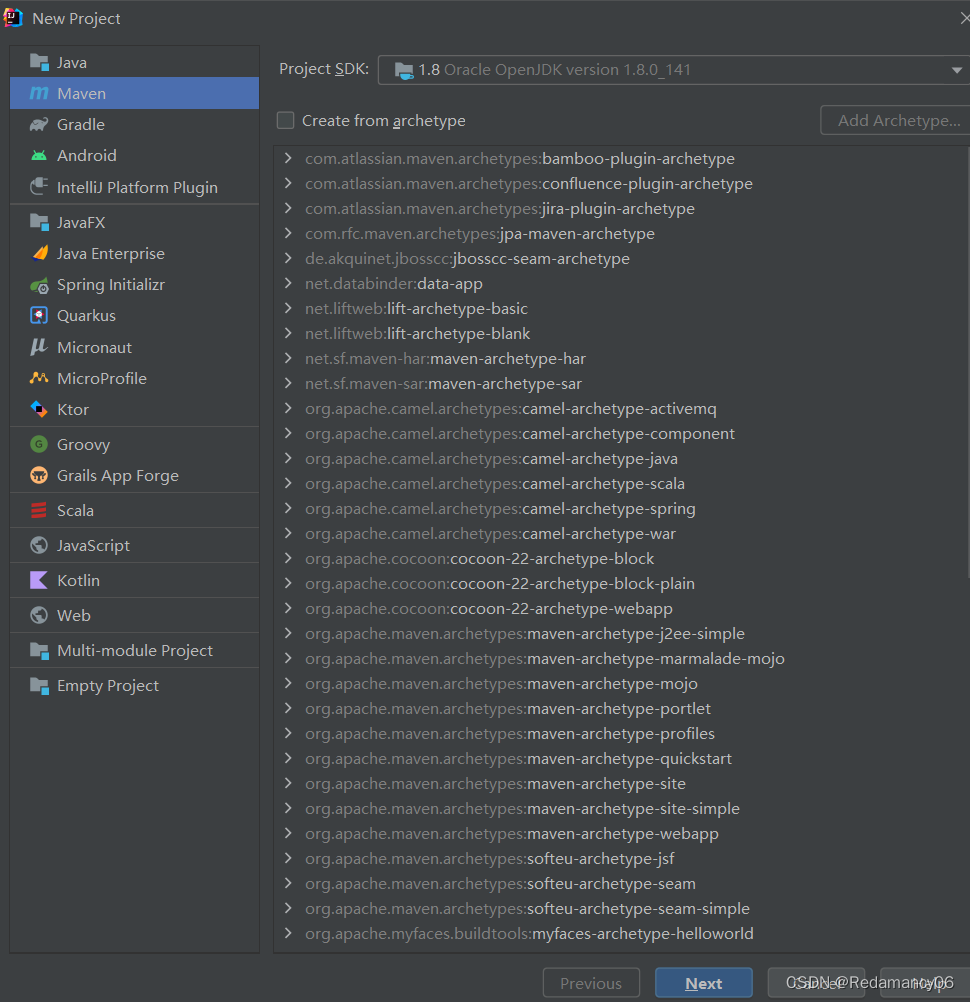Select camel-archetype-spring row
The image size is (970, 1002).
tap(622, 508)
